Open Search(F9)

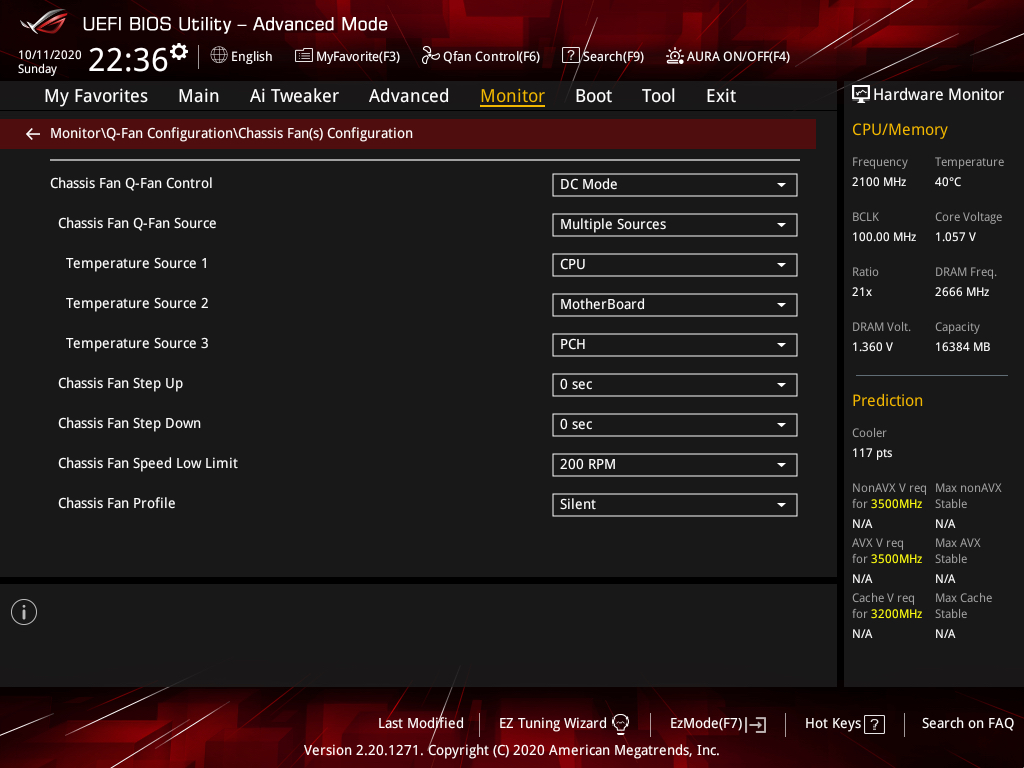[x=603, y=56]
